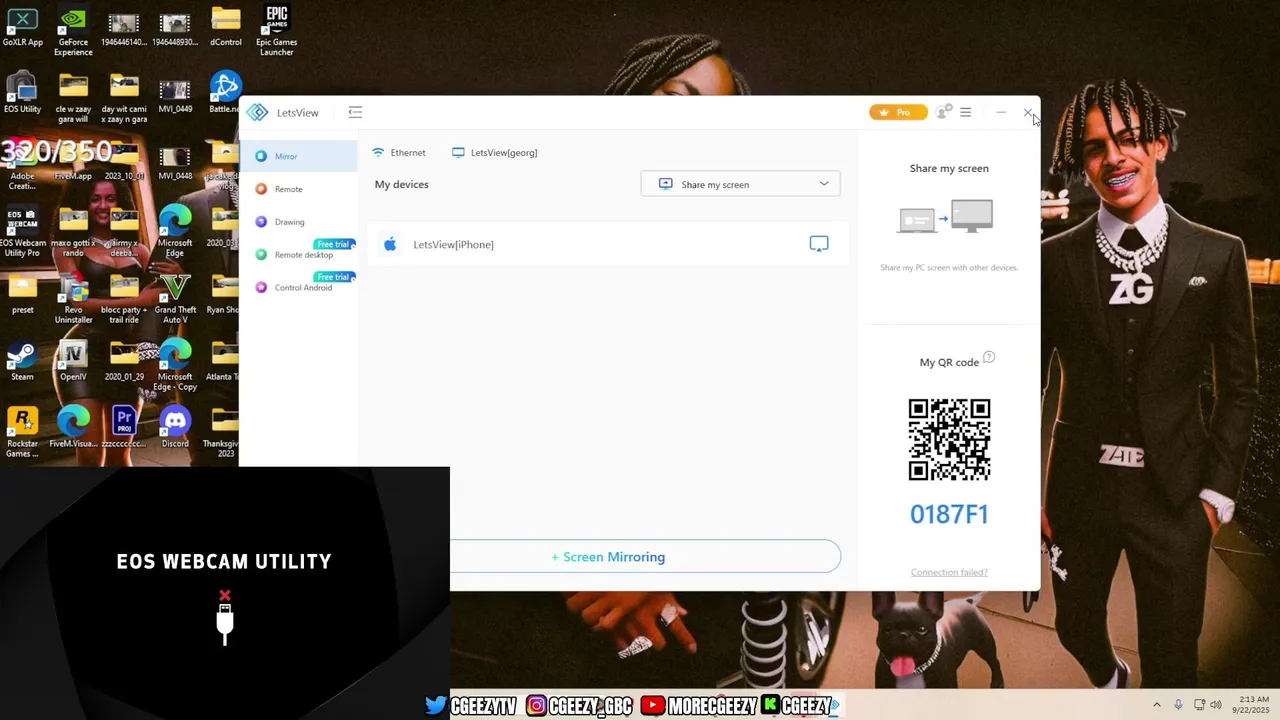This screenshot has width=1280, height=720.
Task: Click the orange Pro upgrade button
Action: (898, 112)
